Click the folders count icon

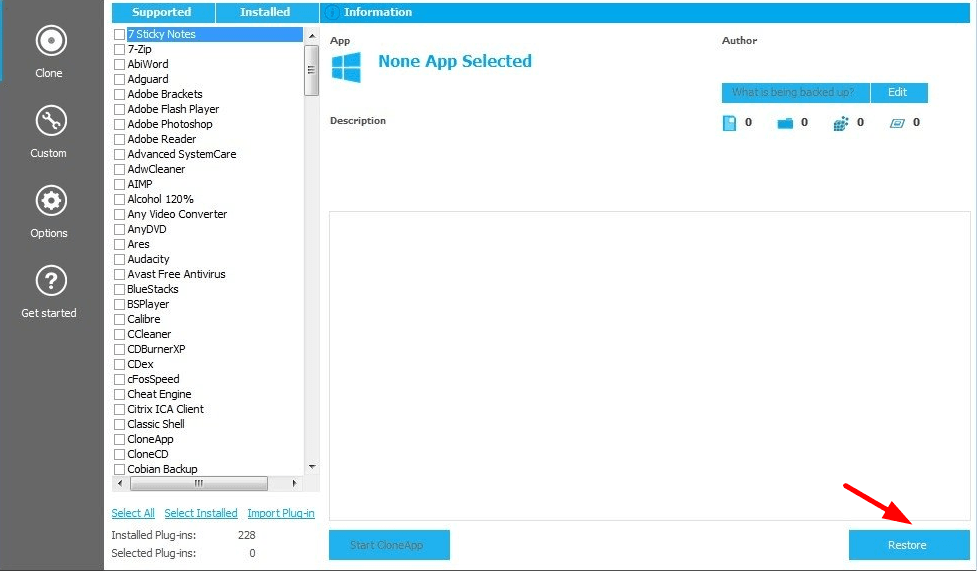(x=785, y=123)
